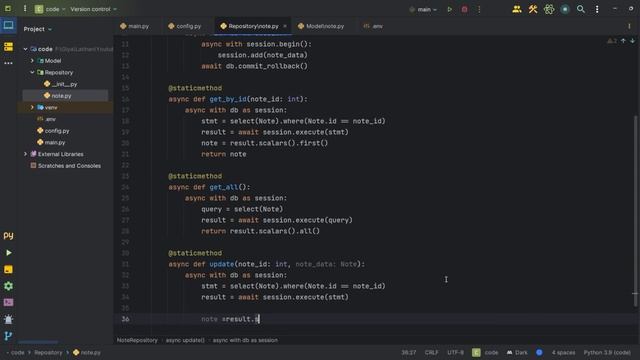
Task: Click the editor vertical scrollbar
Action: click(x=635, y=210)
